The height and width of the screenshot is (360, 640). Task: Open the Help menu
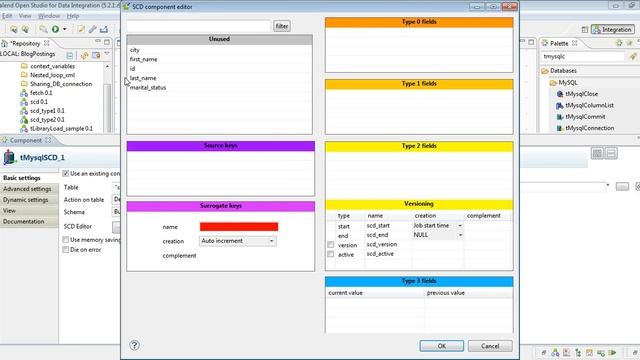tap(73, 16)
